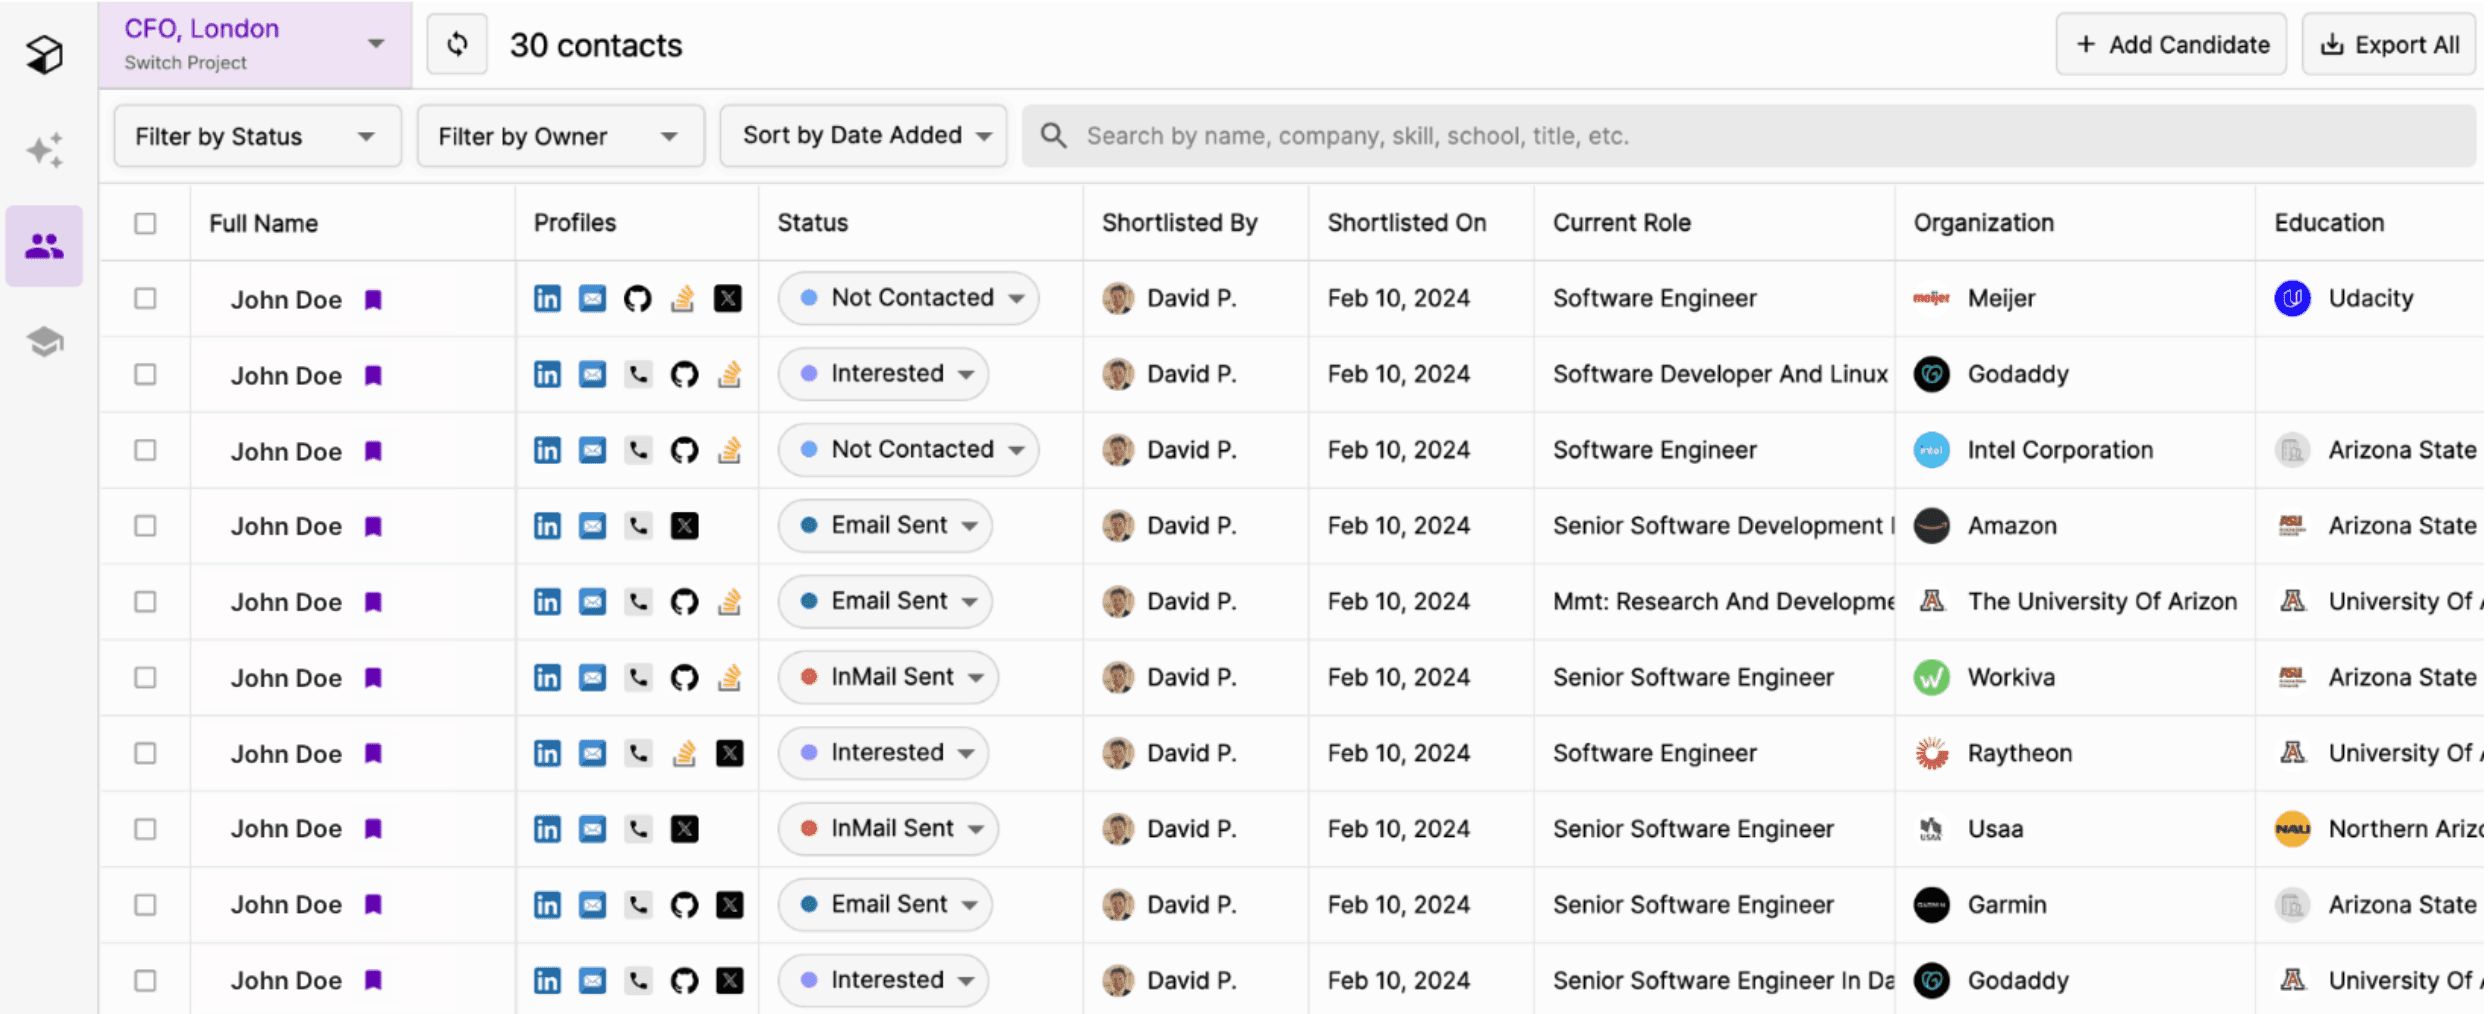Expand the Filter by Status dropdown
2488x1014 pixels.
[257, 136]
